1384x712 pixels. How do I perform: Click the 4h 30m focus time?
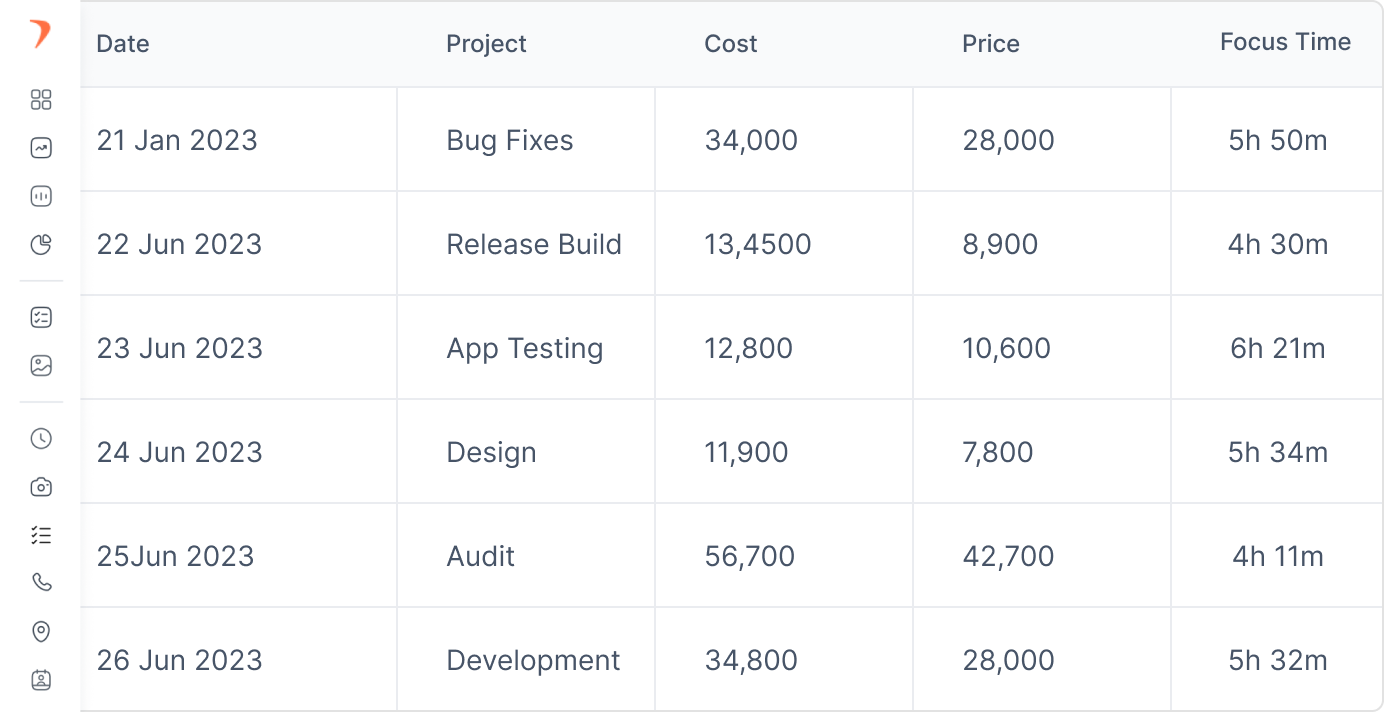point(1278,244)
